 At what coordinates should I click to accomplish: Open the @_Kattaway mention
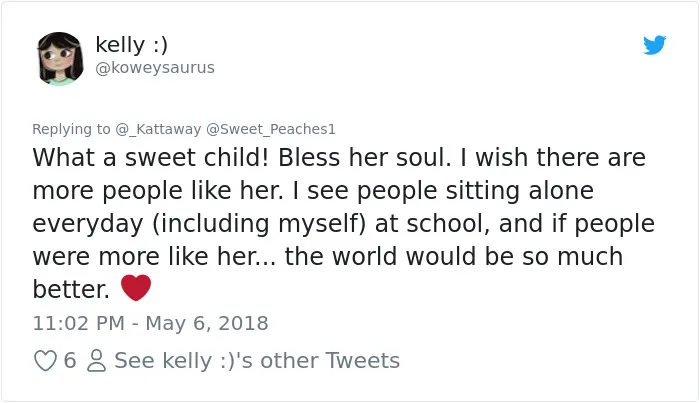pyautogui.click(x=158, y=129)
